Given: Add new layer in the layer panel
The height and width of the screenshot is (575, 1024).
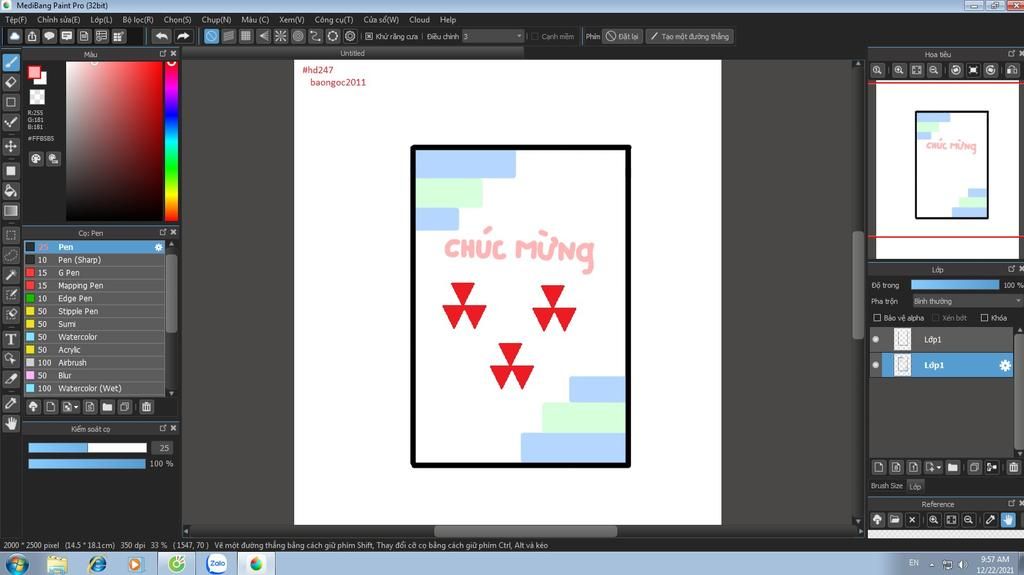Looking at the screenshot, I should (x=878, y=467).
